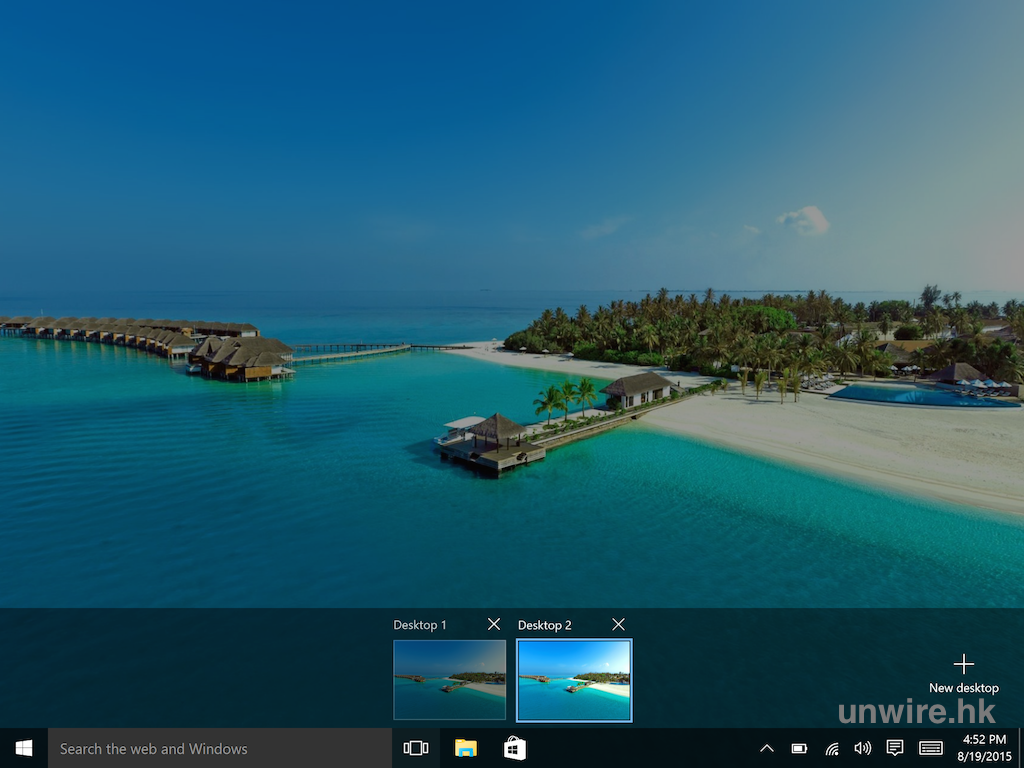
Task: Check battery status in the system tray
Action: [799, 748]
